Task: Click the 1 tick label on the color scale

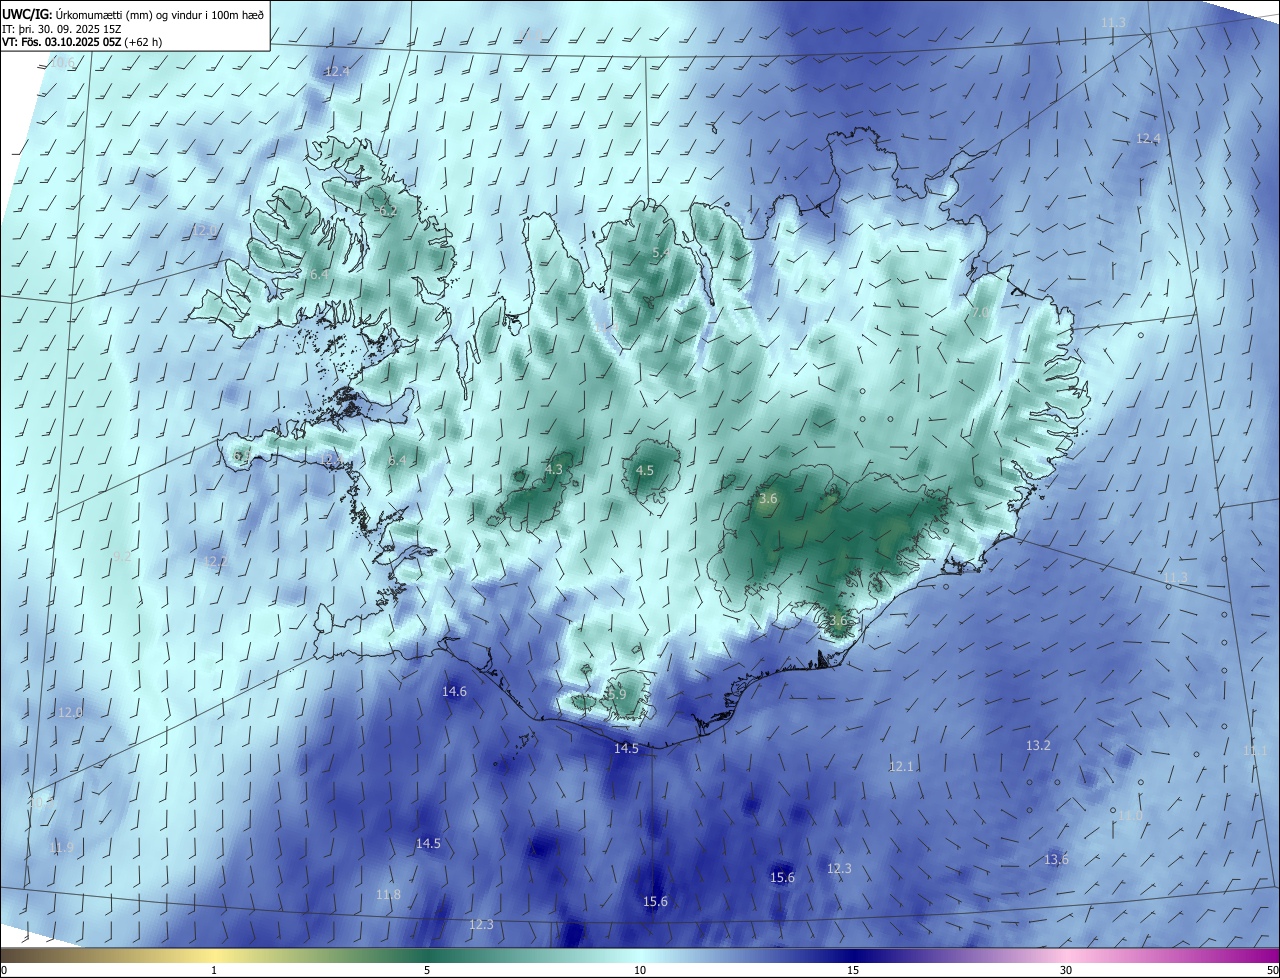Action: 214,970
